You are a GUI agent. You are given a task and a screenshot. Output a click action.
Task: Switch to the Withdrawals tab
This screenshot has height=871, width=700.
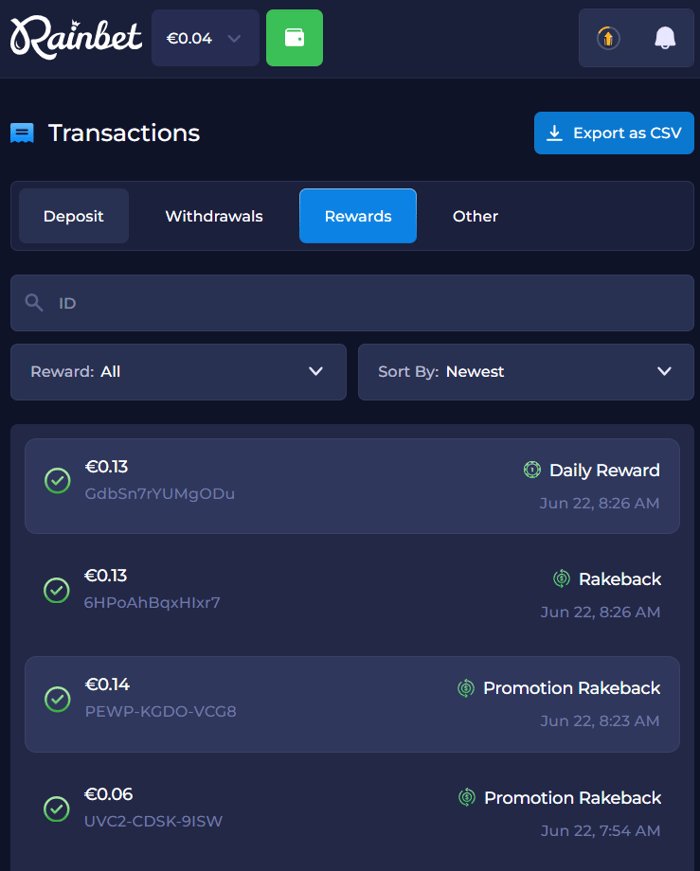[x=214, y=216]
